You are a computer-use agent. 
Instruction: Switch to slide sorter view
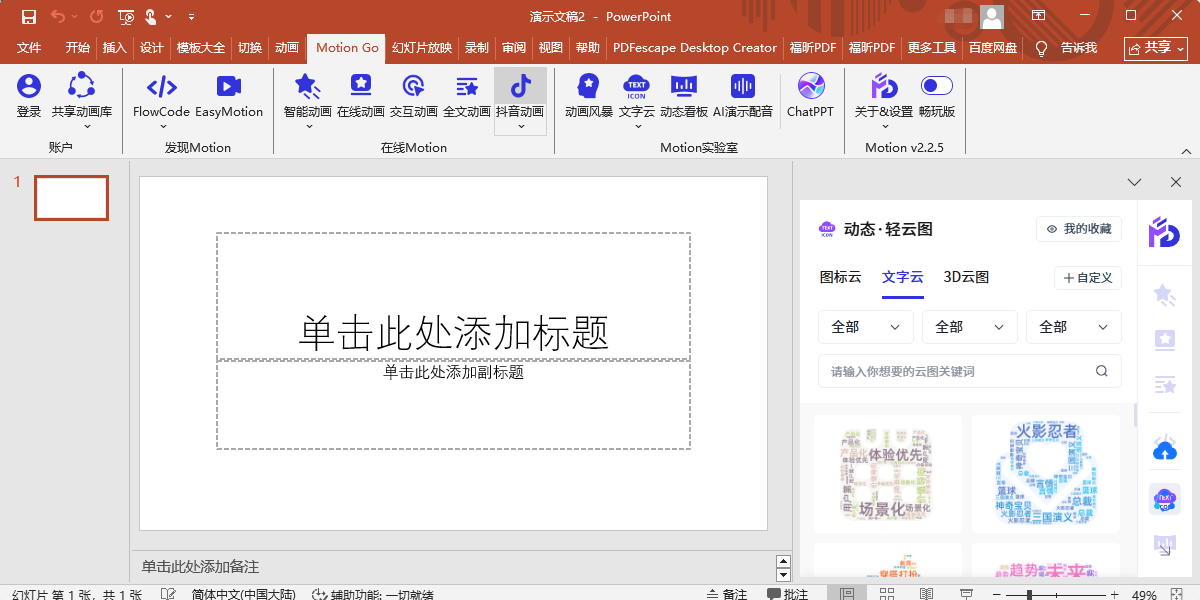(886, 594)
